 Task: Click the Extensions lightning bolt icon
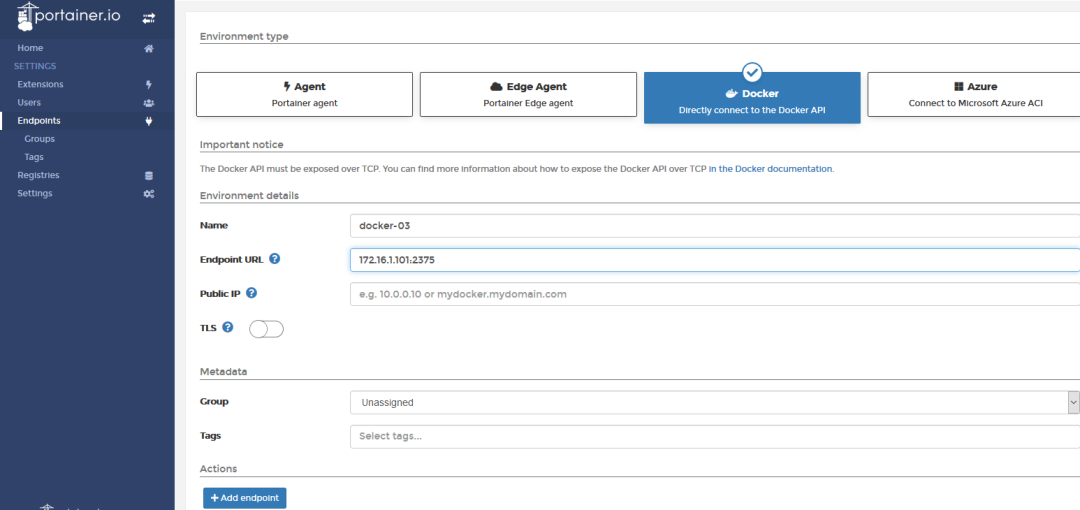[149, 85]
